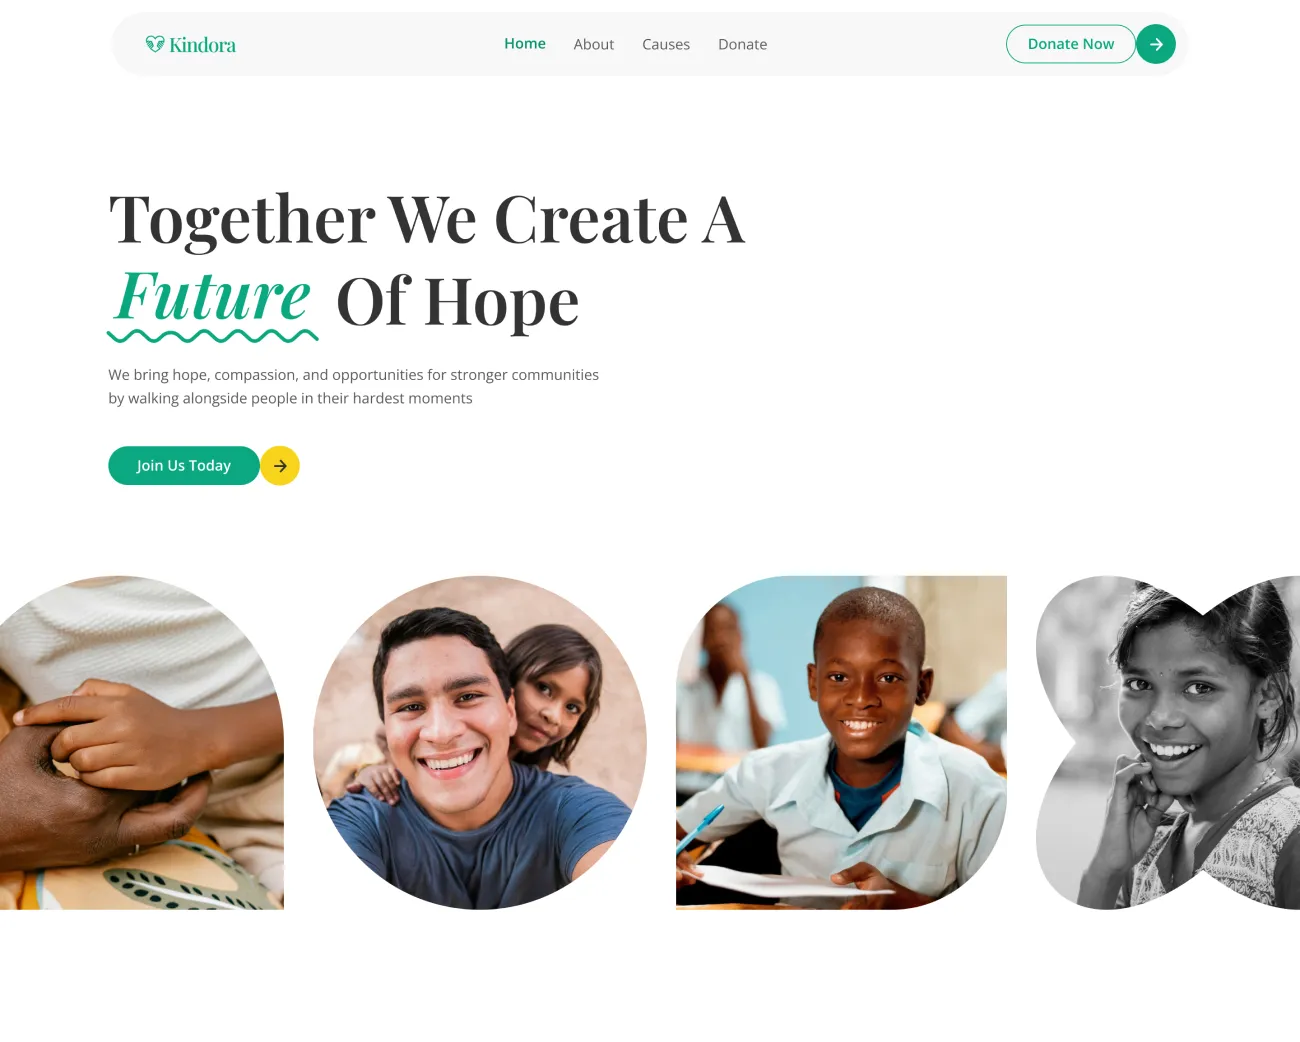Image resolution: width=1300 pixels, height=1042 pixels.
Task: Click the green italic word Future
Action: click(213, 296)
